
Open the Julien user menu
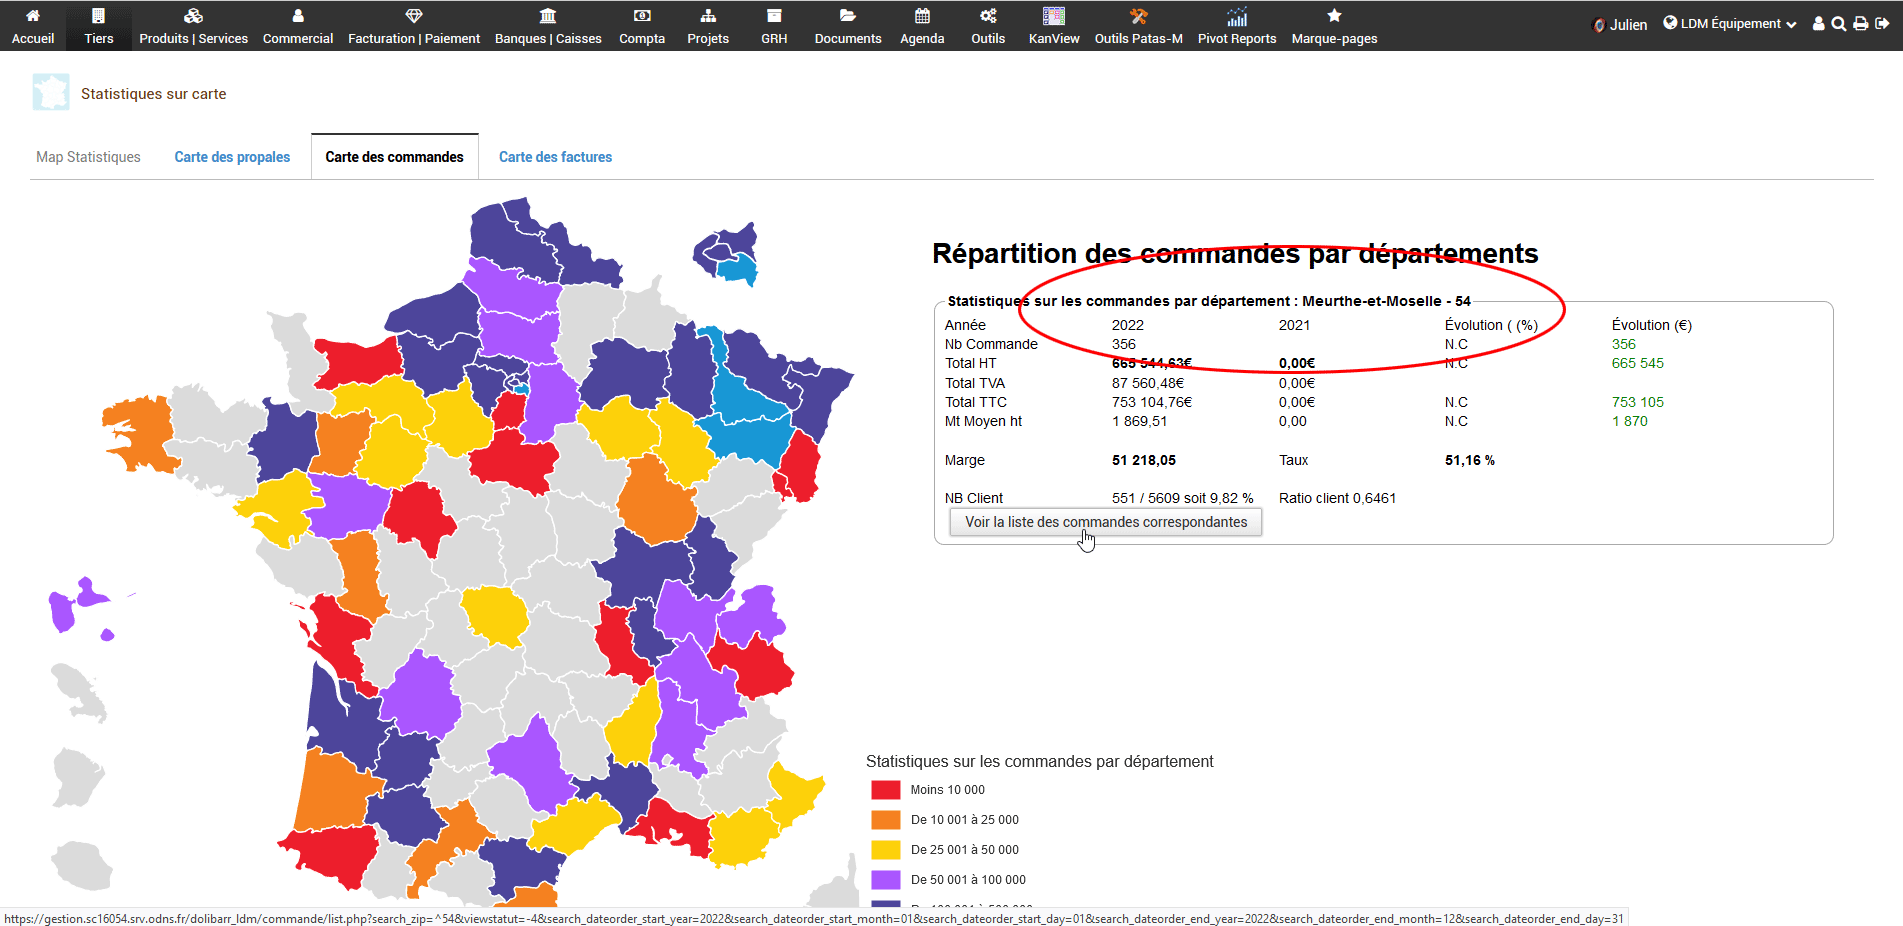[x=1619, y=25]
